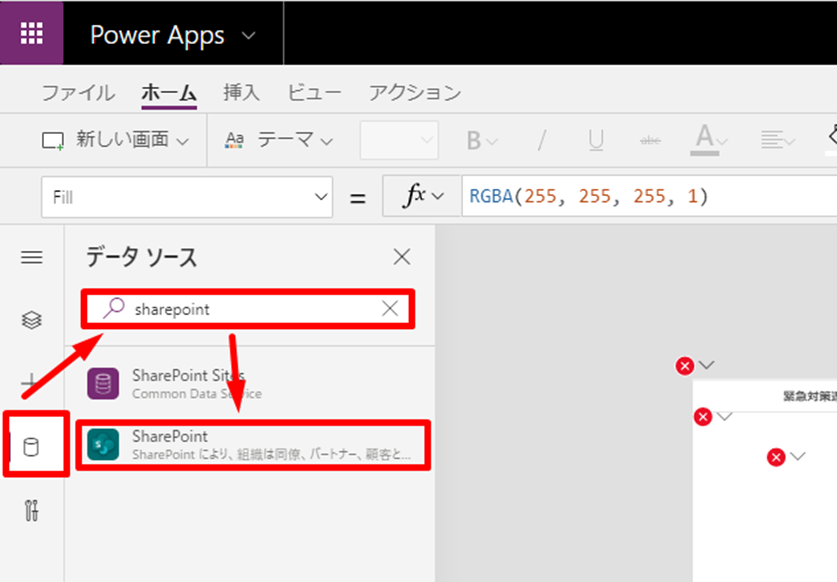The width and height of the screenshot is (837, 582).
Task: Select the SharePoint Sites Common Data Service
Action: pos(250,384)
